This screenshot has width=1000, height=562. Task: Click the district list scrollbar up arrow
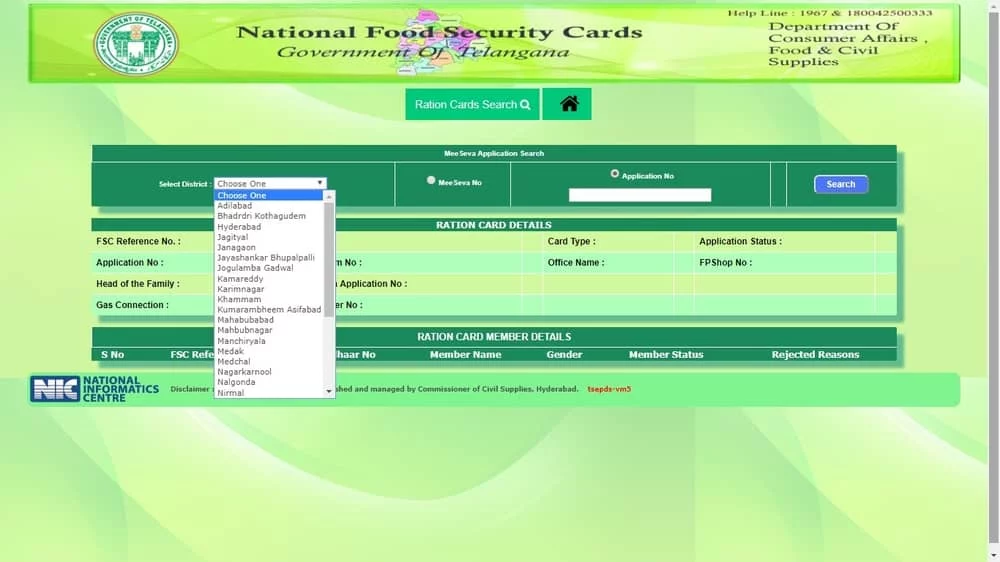329,196
